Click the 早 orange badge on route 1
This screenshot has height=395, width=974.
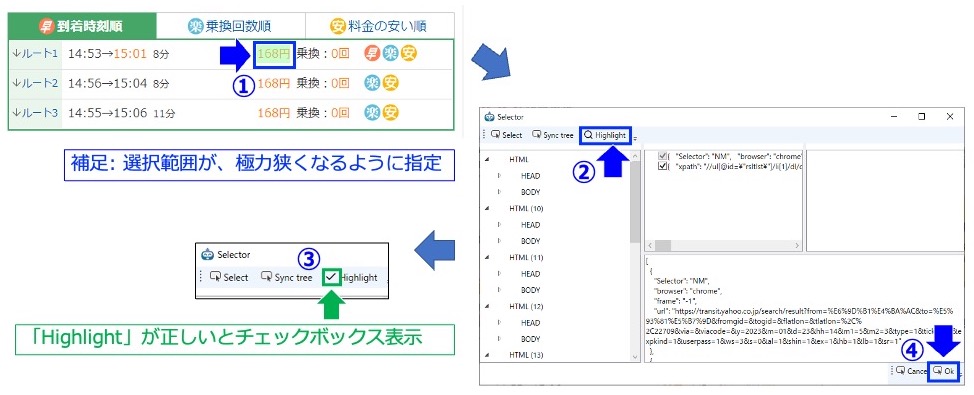(x=371, y=53)
